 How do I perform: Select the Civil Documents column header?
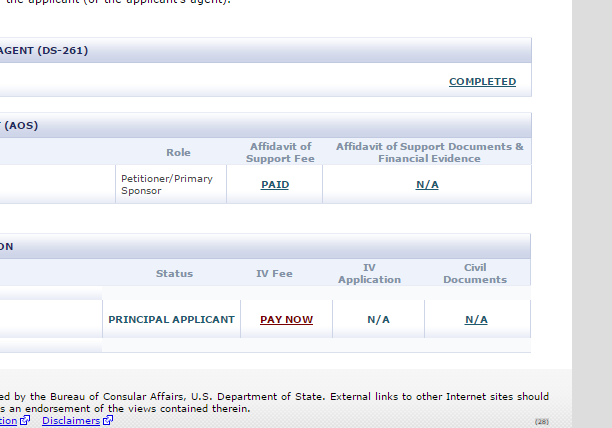tap(475, 273)
